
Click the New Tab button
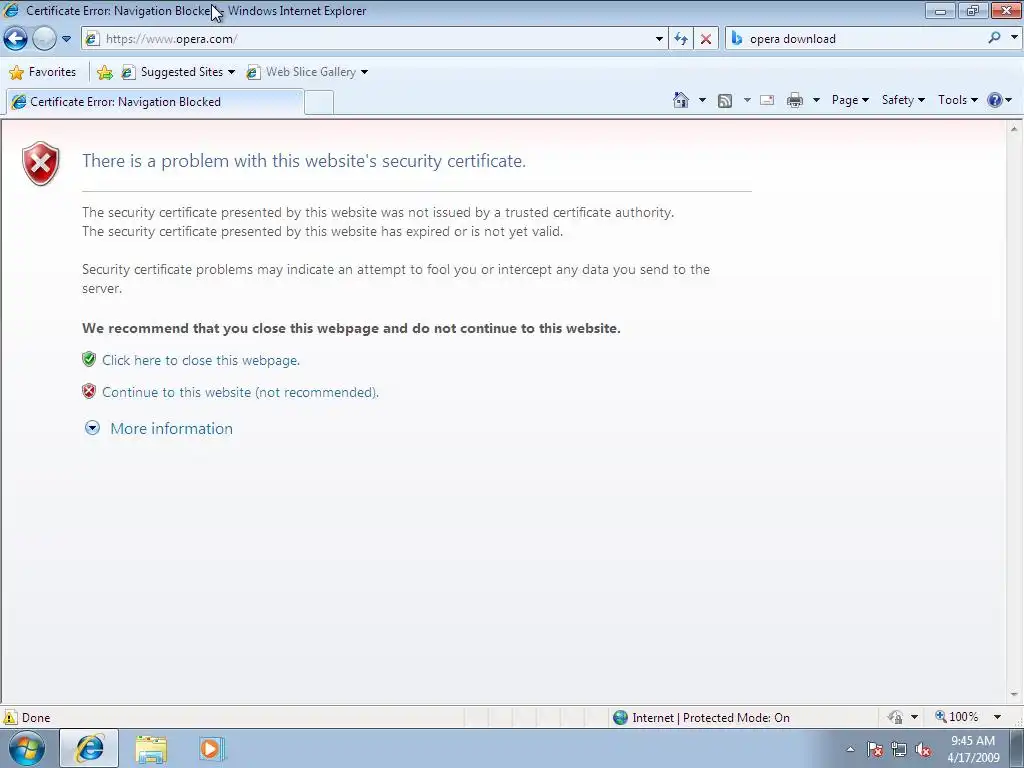tap(319, 103)
